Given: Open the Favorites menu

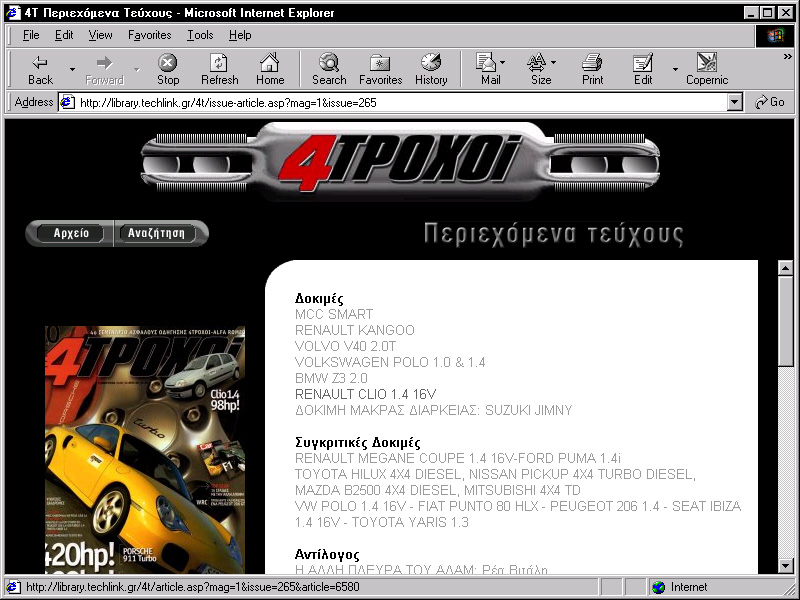Looking at the screenshot, I should 149,35.
